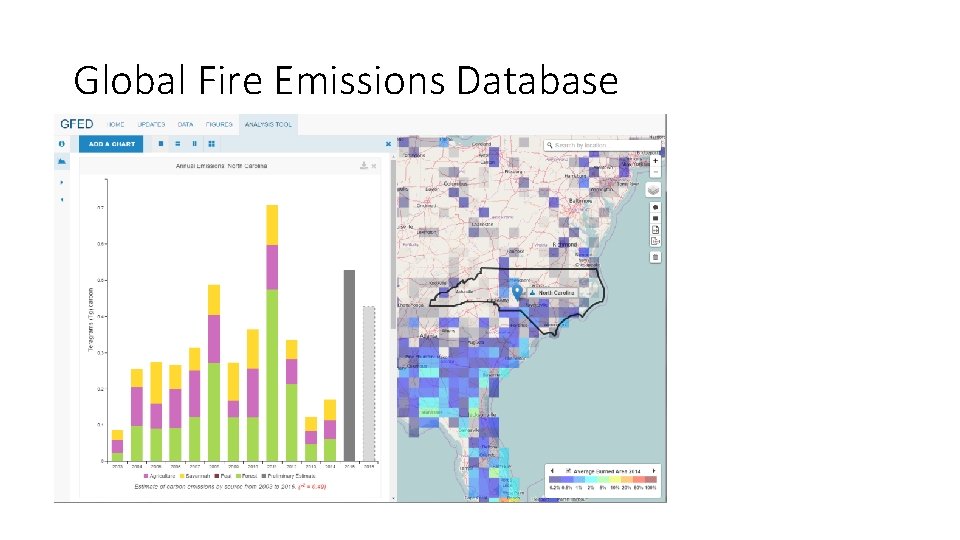
Task: Click the Add a Chart button
Action: (111, 144)
